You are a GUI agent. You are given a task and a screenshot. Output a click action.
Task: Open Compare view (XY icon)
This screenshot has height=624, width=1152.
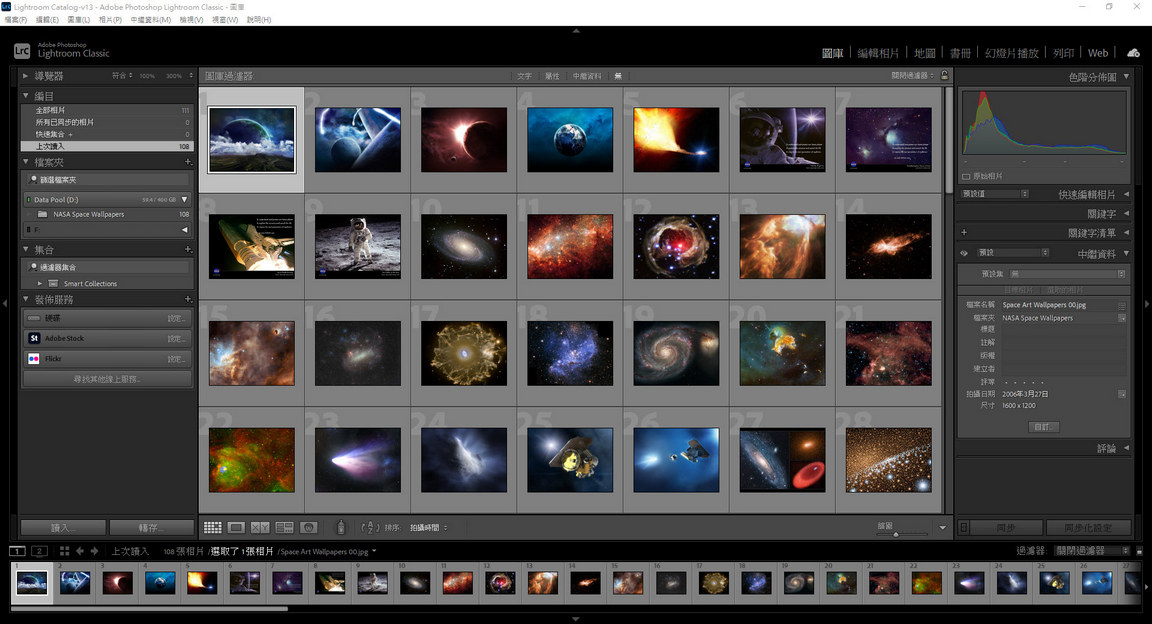coord(260,527)
